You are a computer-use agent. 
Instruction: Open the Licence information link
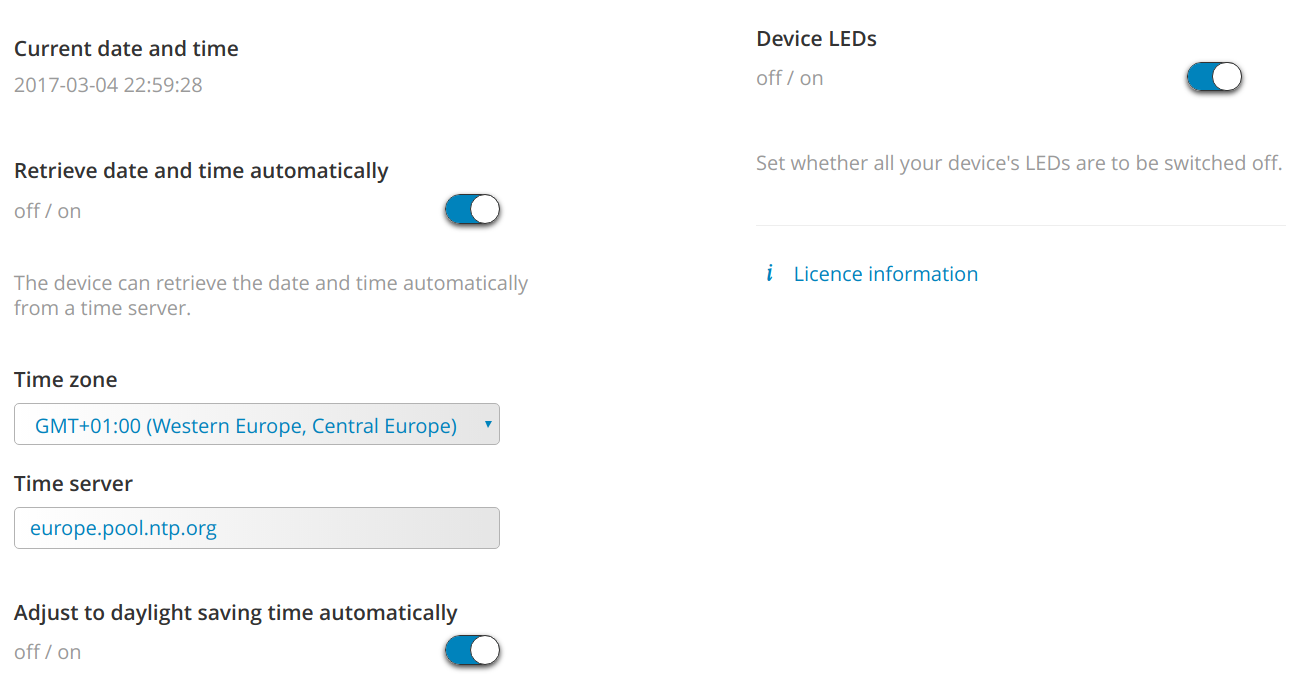pos(886,274)
